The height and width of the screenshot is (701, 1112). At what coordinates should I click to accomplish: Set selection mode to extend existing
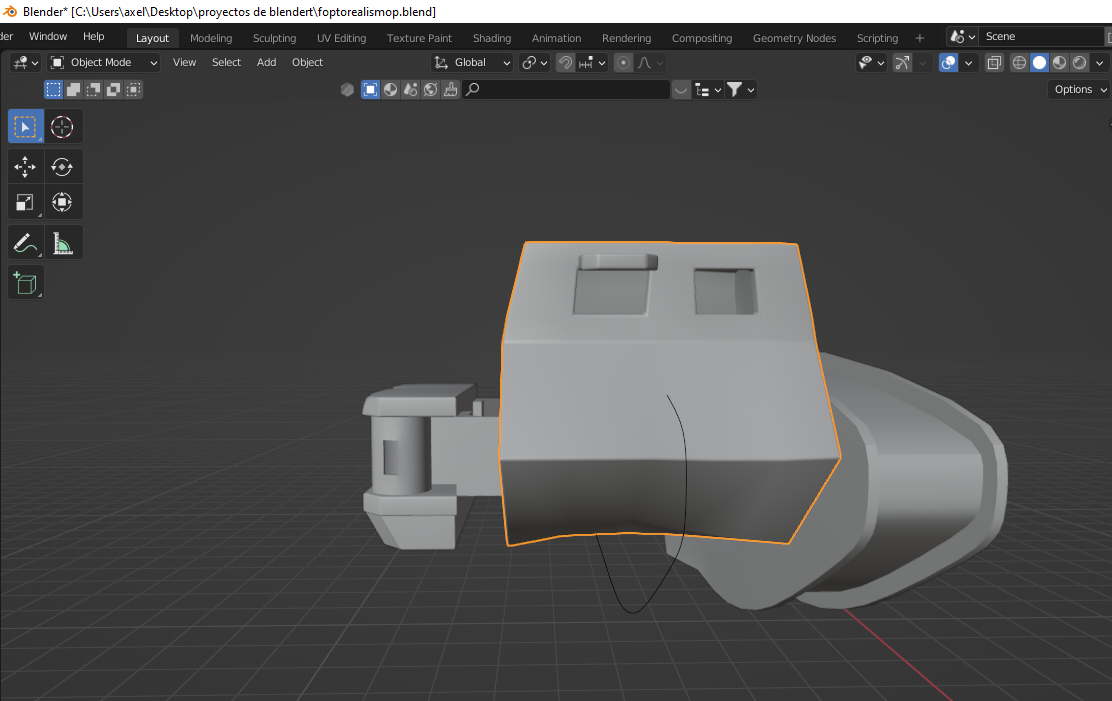tap(73, 89)
